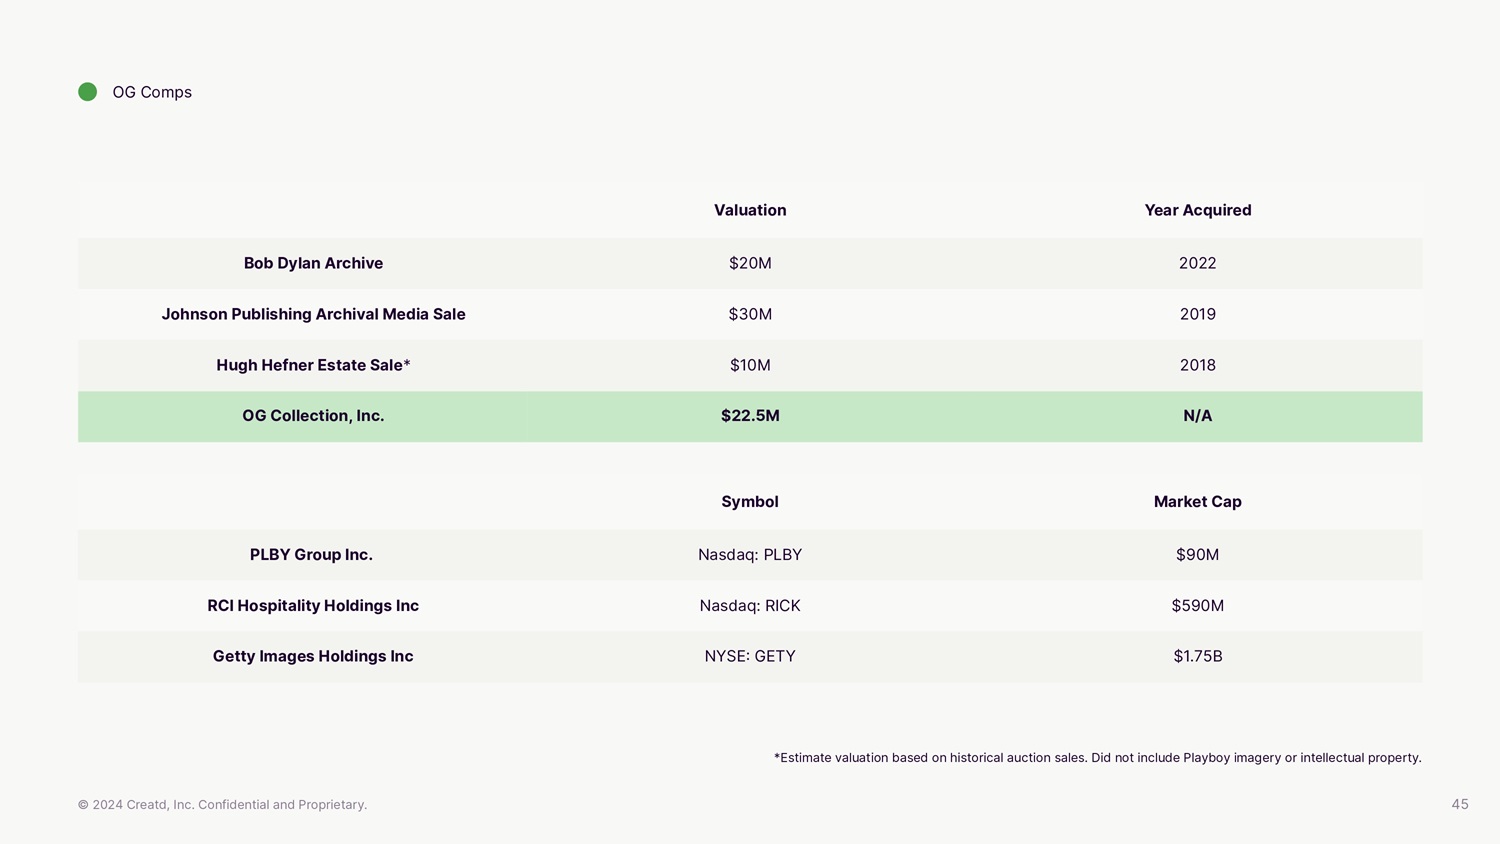Click the Getty Images Holdings Inc label
The image size is (1500, 844).
[313, 656]
